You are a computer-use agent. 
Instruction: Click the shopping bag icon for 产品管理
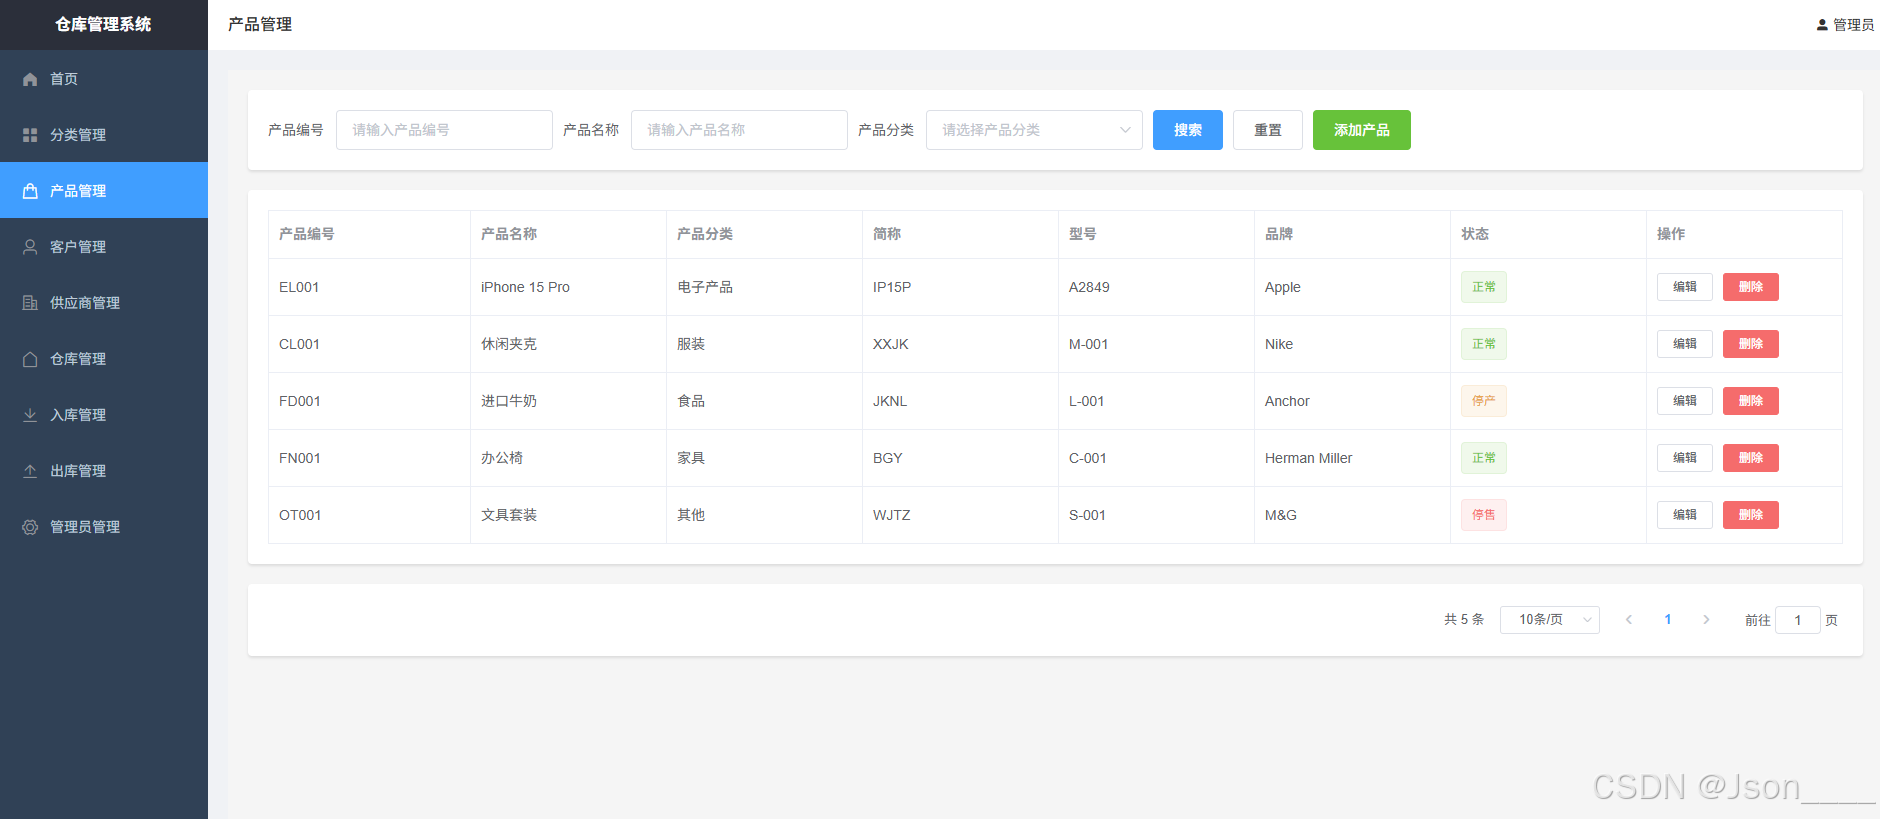click(x=30, y=191)
